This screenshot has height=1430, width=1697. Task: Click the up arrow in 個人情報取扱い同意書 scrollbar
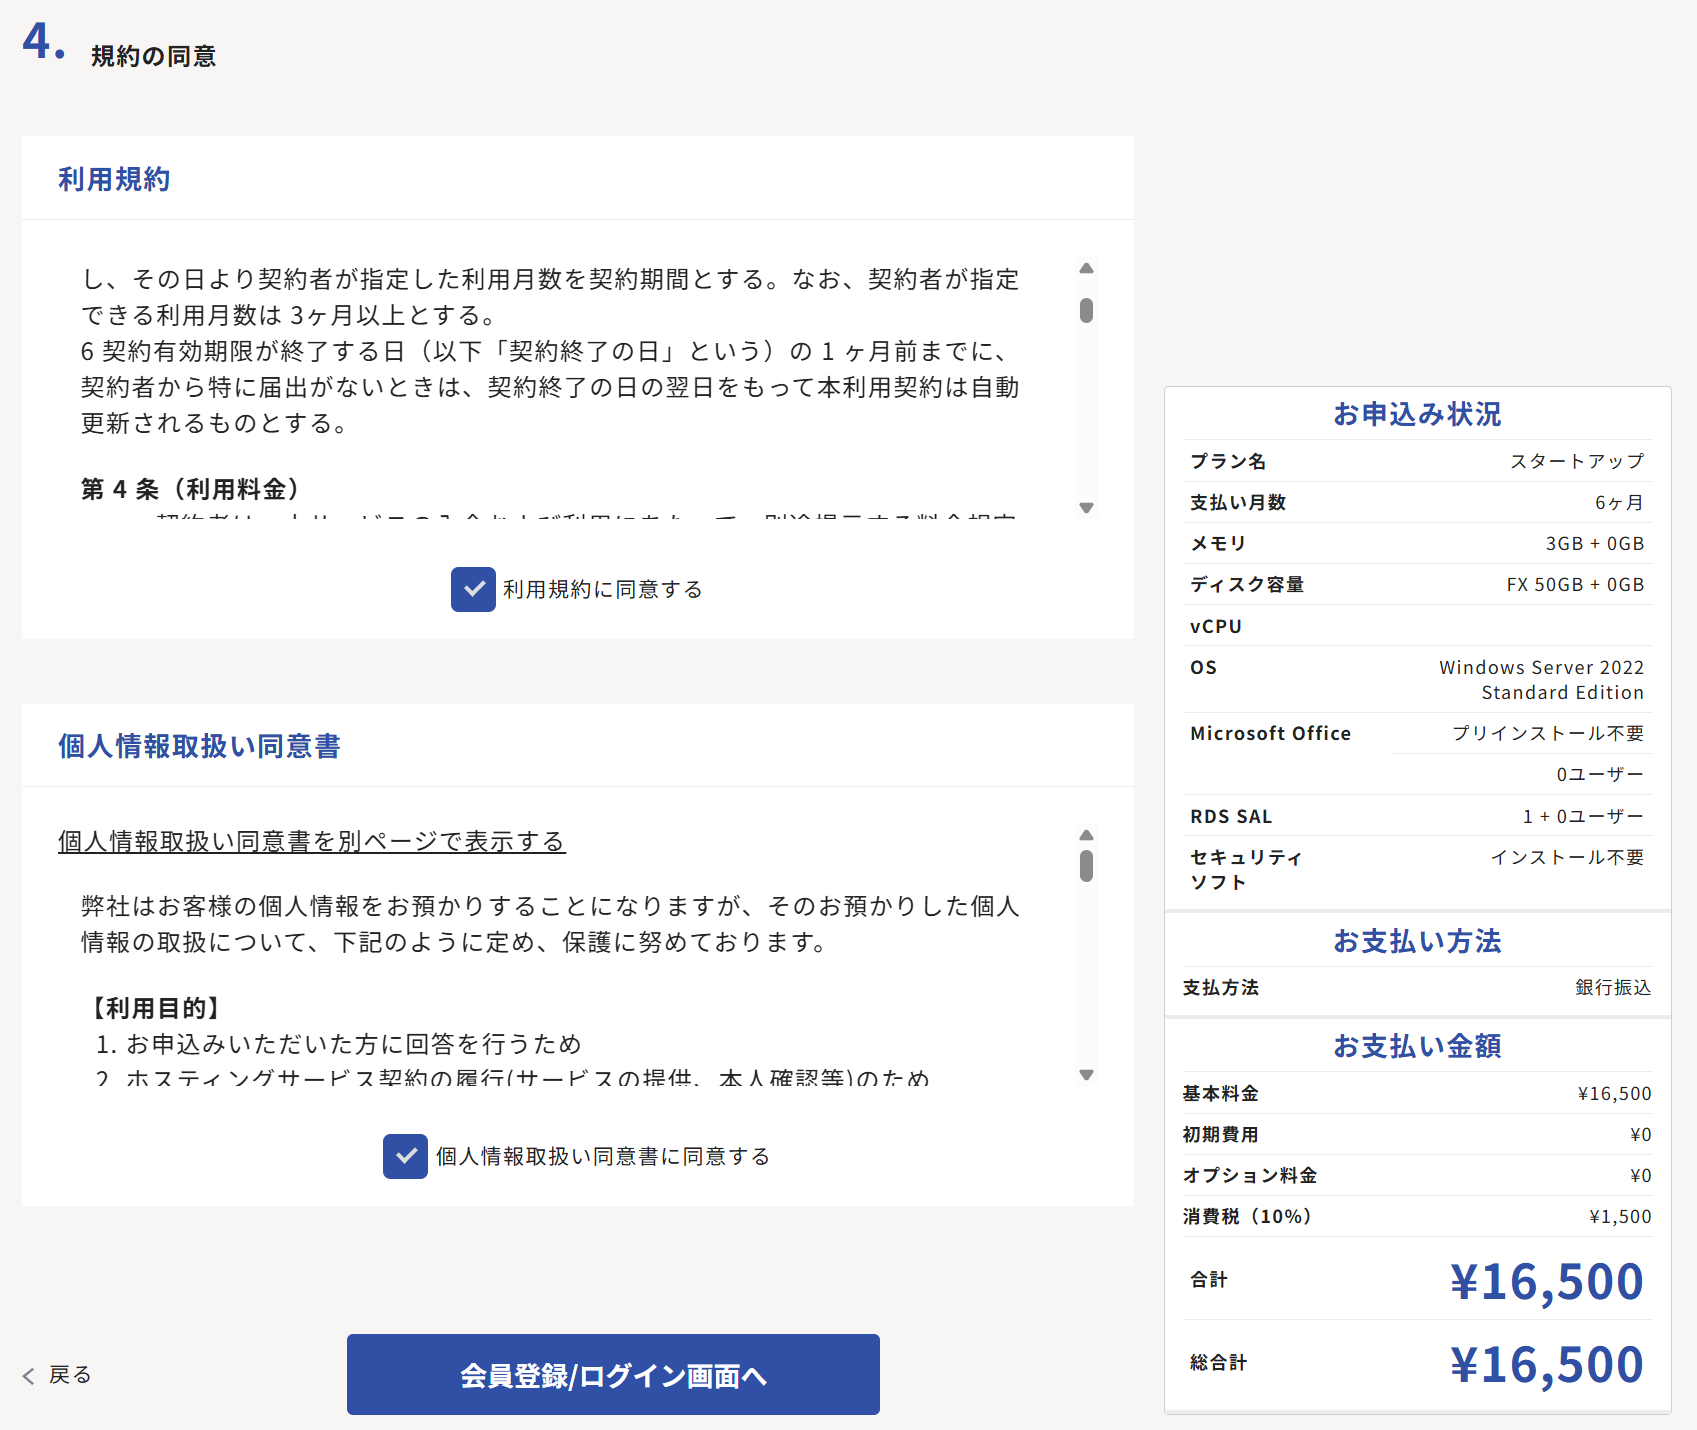pyautogui.click(x=1086, y=835)
